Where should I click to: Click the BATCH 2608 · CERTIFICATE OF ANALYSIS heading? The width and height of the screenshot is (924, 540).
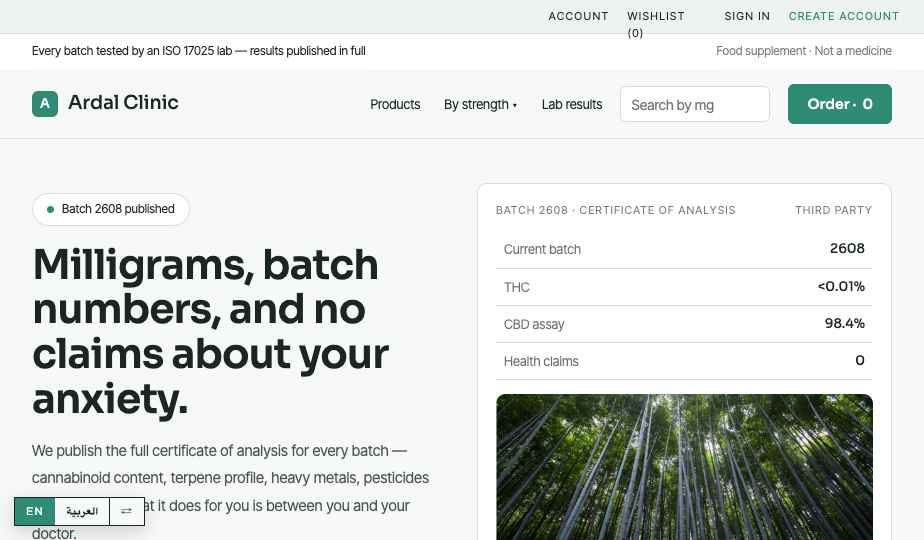pyautogui.click(x=616, y=210)
